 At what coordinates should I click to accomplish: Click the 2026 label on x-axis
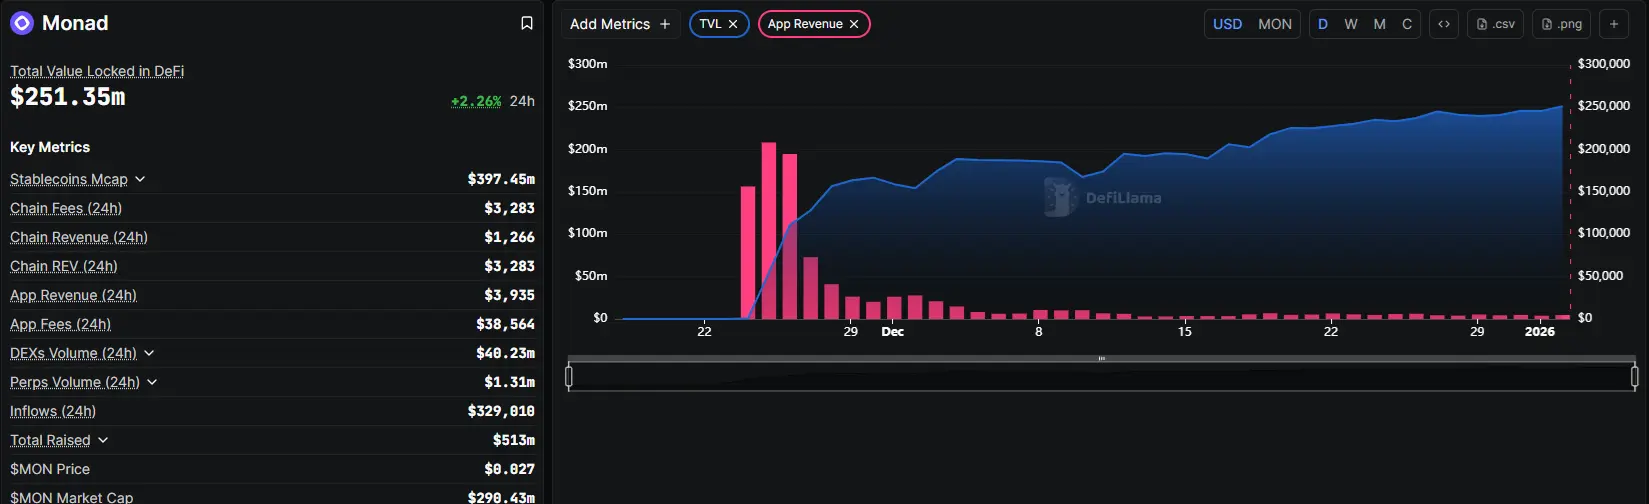(x=1540, y=332)
